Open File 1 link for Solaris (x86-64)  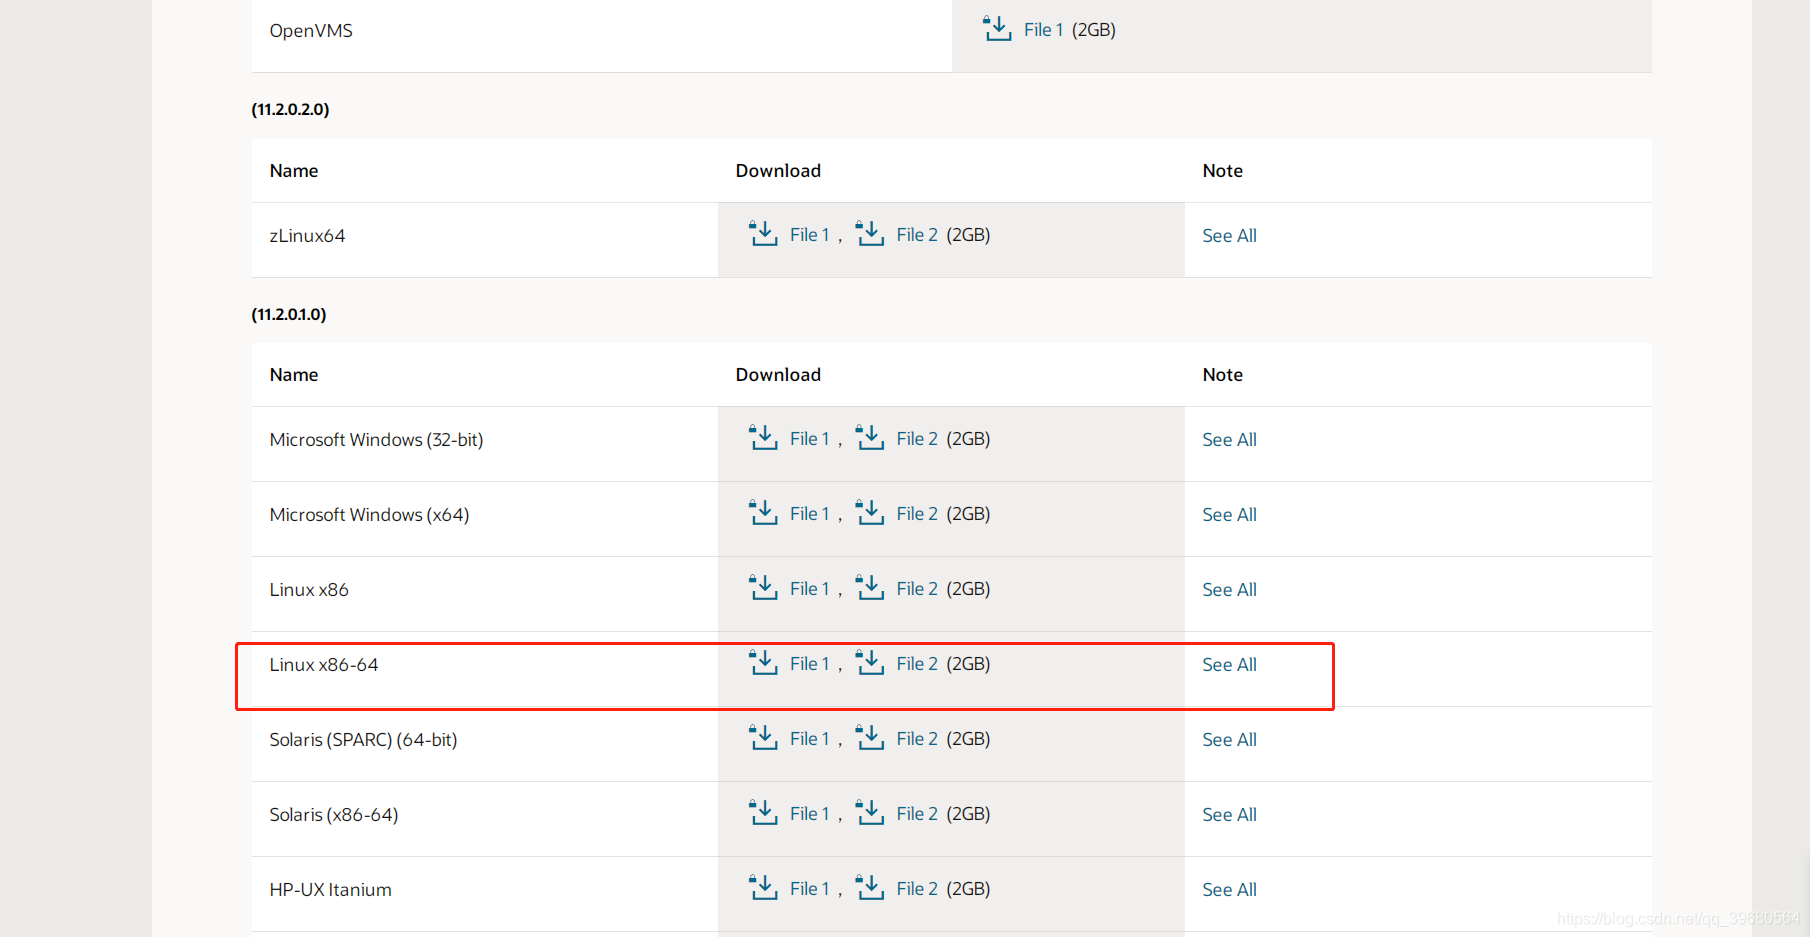809,814
